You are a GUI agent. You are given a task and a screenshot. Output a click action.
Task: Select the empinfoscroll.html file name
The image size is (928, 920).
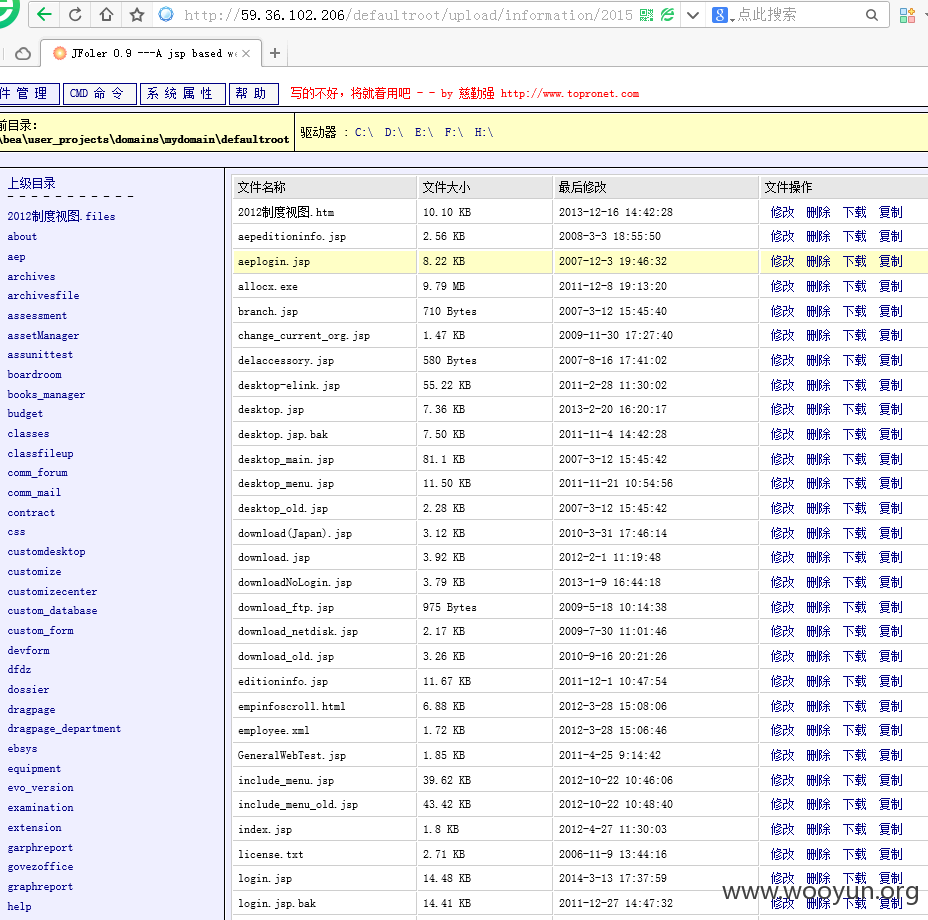[x=291, y=706]
